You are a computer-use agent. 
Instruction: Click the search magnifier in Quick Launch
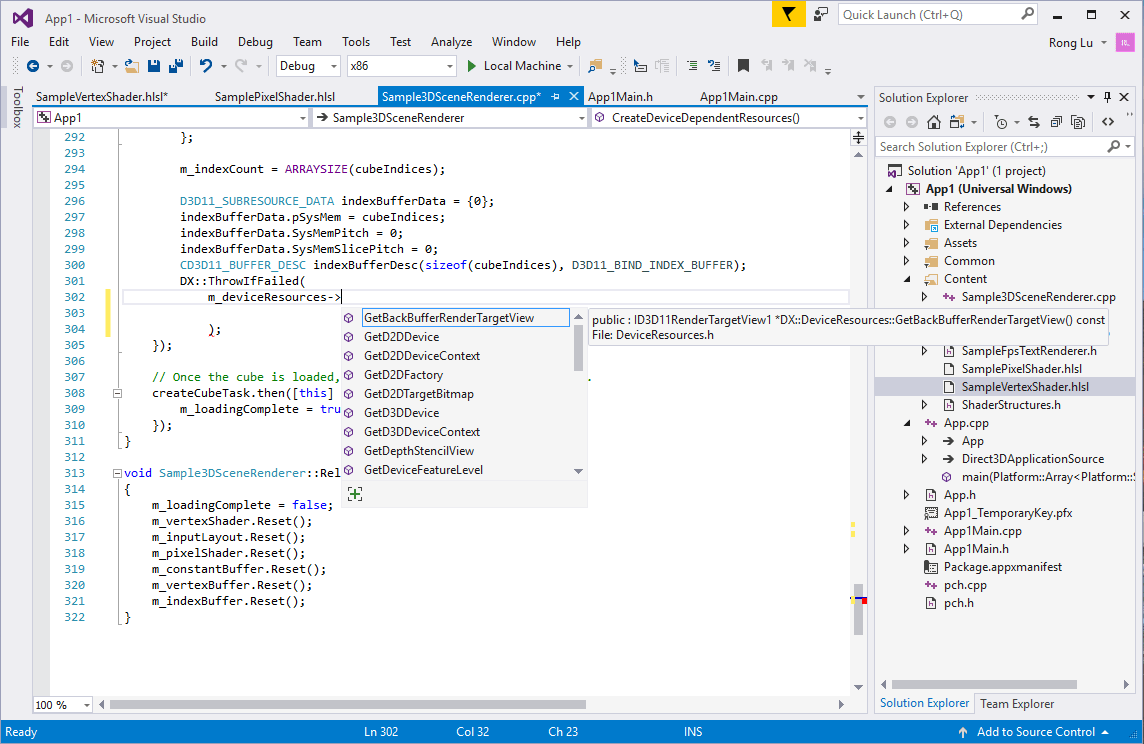pos(1027,14)
